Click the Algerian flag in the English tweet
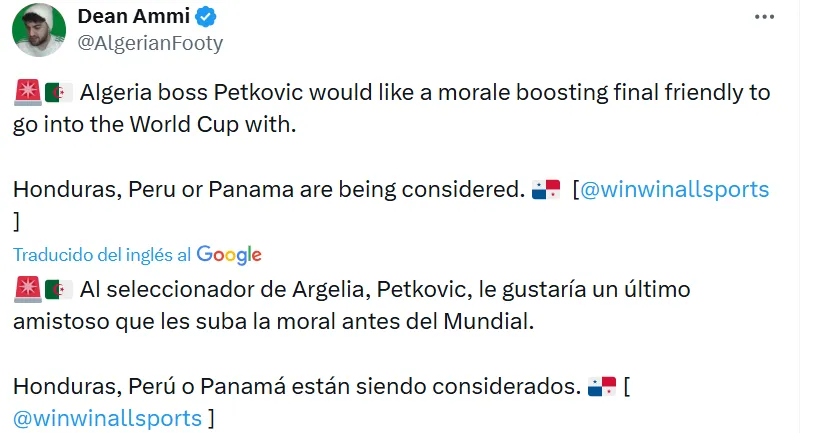The height and width of the screenshot is (433, 822). coord(59,93)
